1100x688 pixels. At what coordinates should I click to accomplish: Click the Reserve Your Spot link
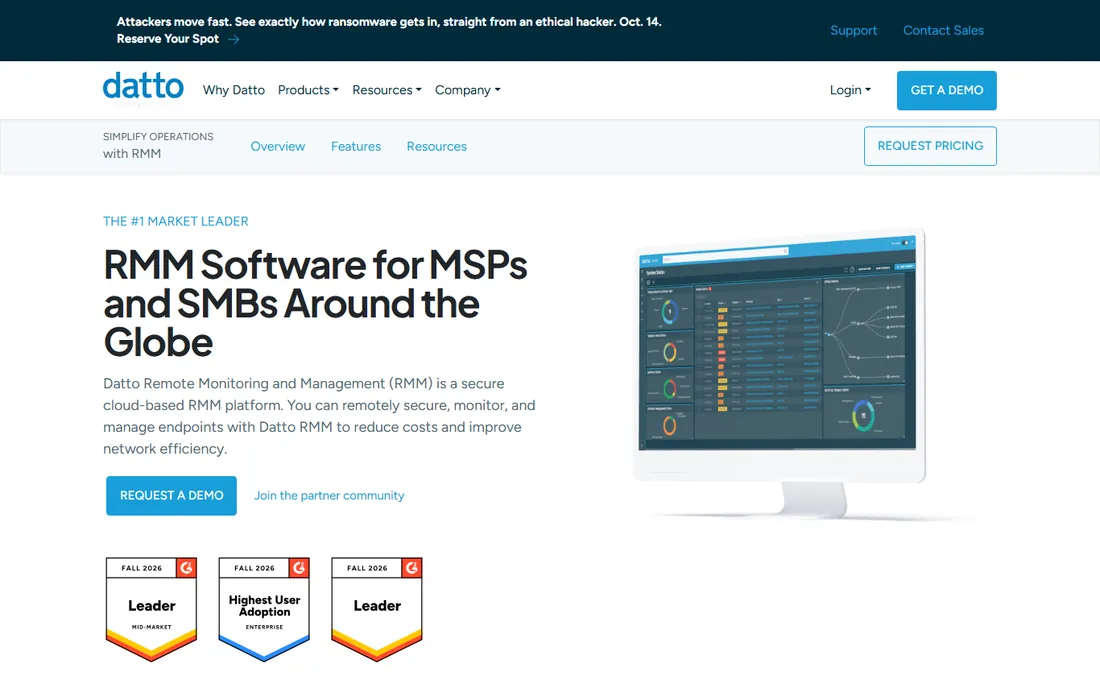[168, 39]
